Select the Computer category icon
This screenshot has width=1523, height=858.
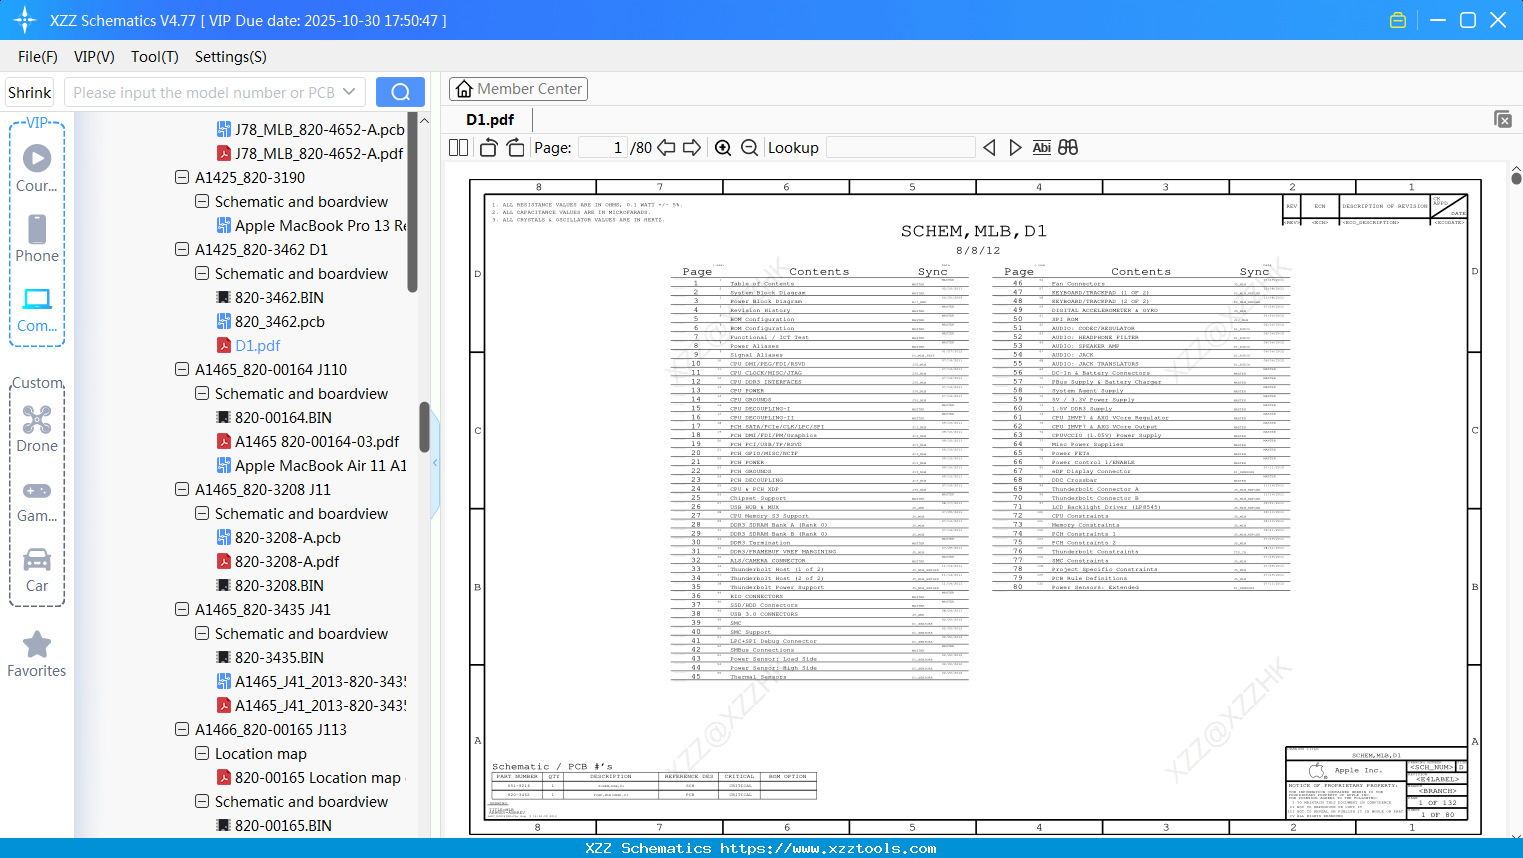(x=37, y=299)
